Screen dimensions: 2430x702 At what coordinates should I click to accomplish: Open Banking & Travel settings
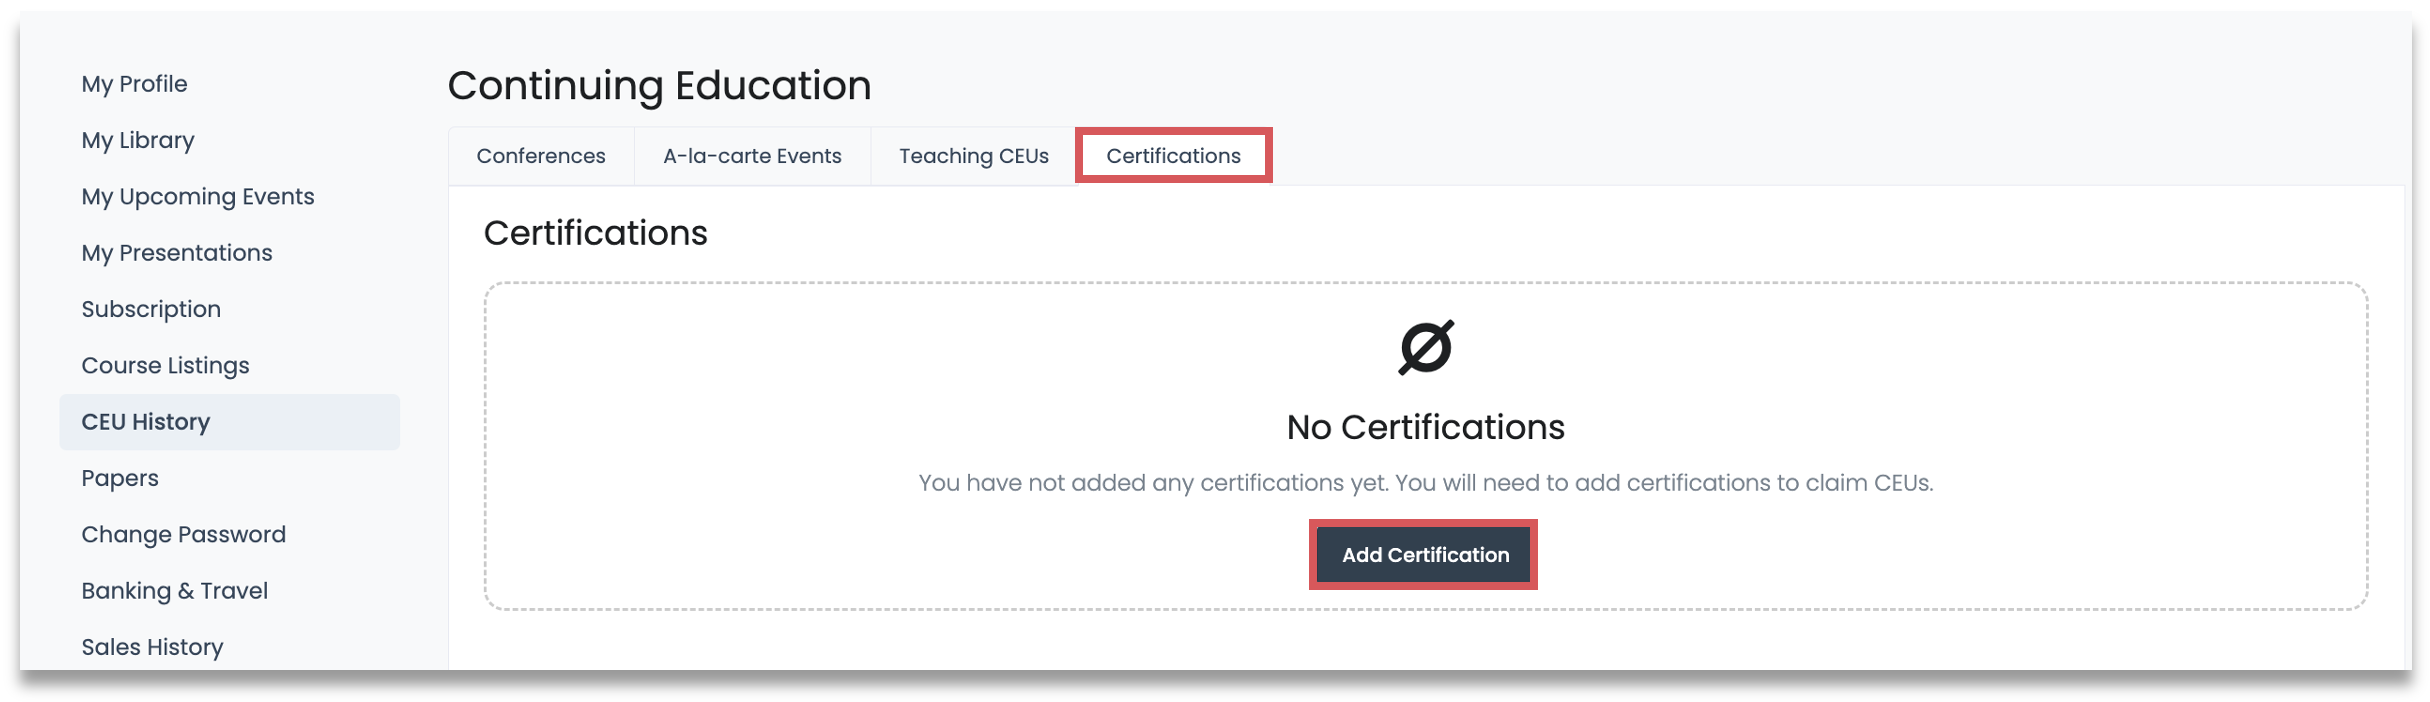(175, 591)
